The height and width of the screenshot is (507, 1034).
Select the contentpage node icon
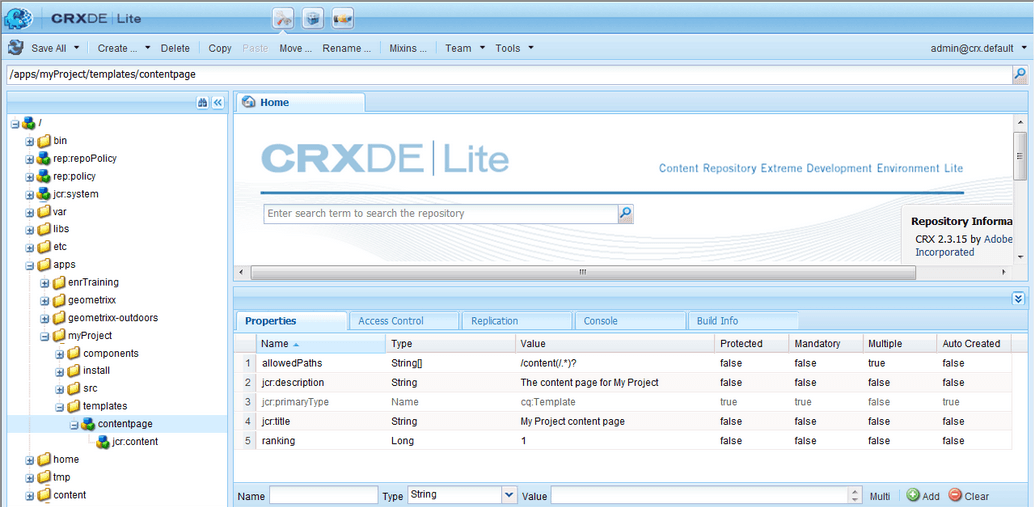click(x=88, y=424)
